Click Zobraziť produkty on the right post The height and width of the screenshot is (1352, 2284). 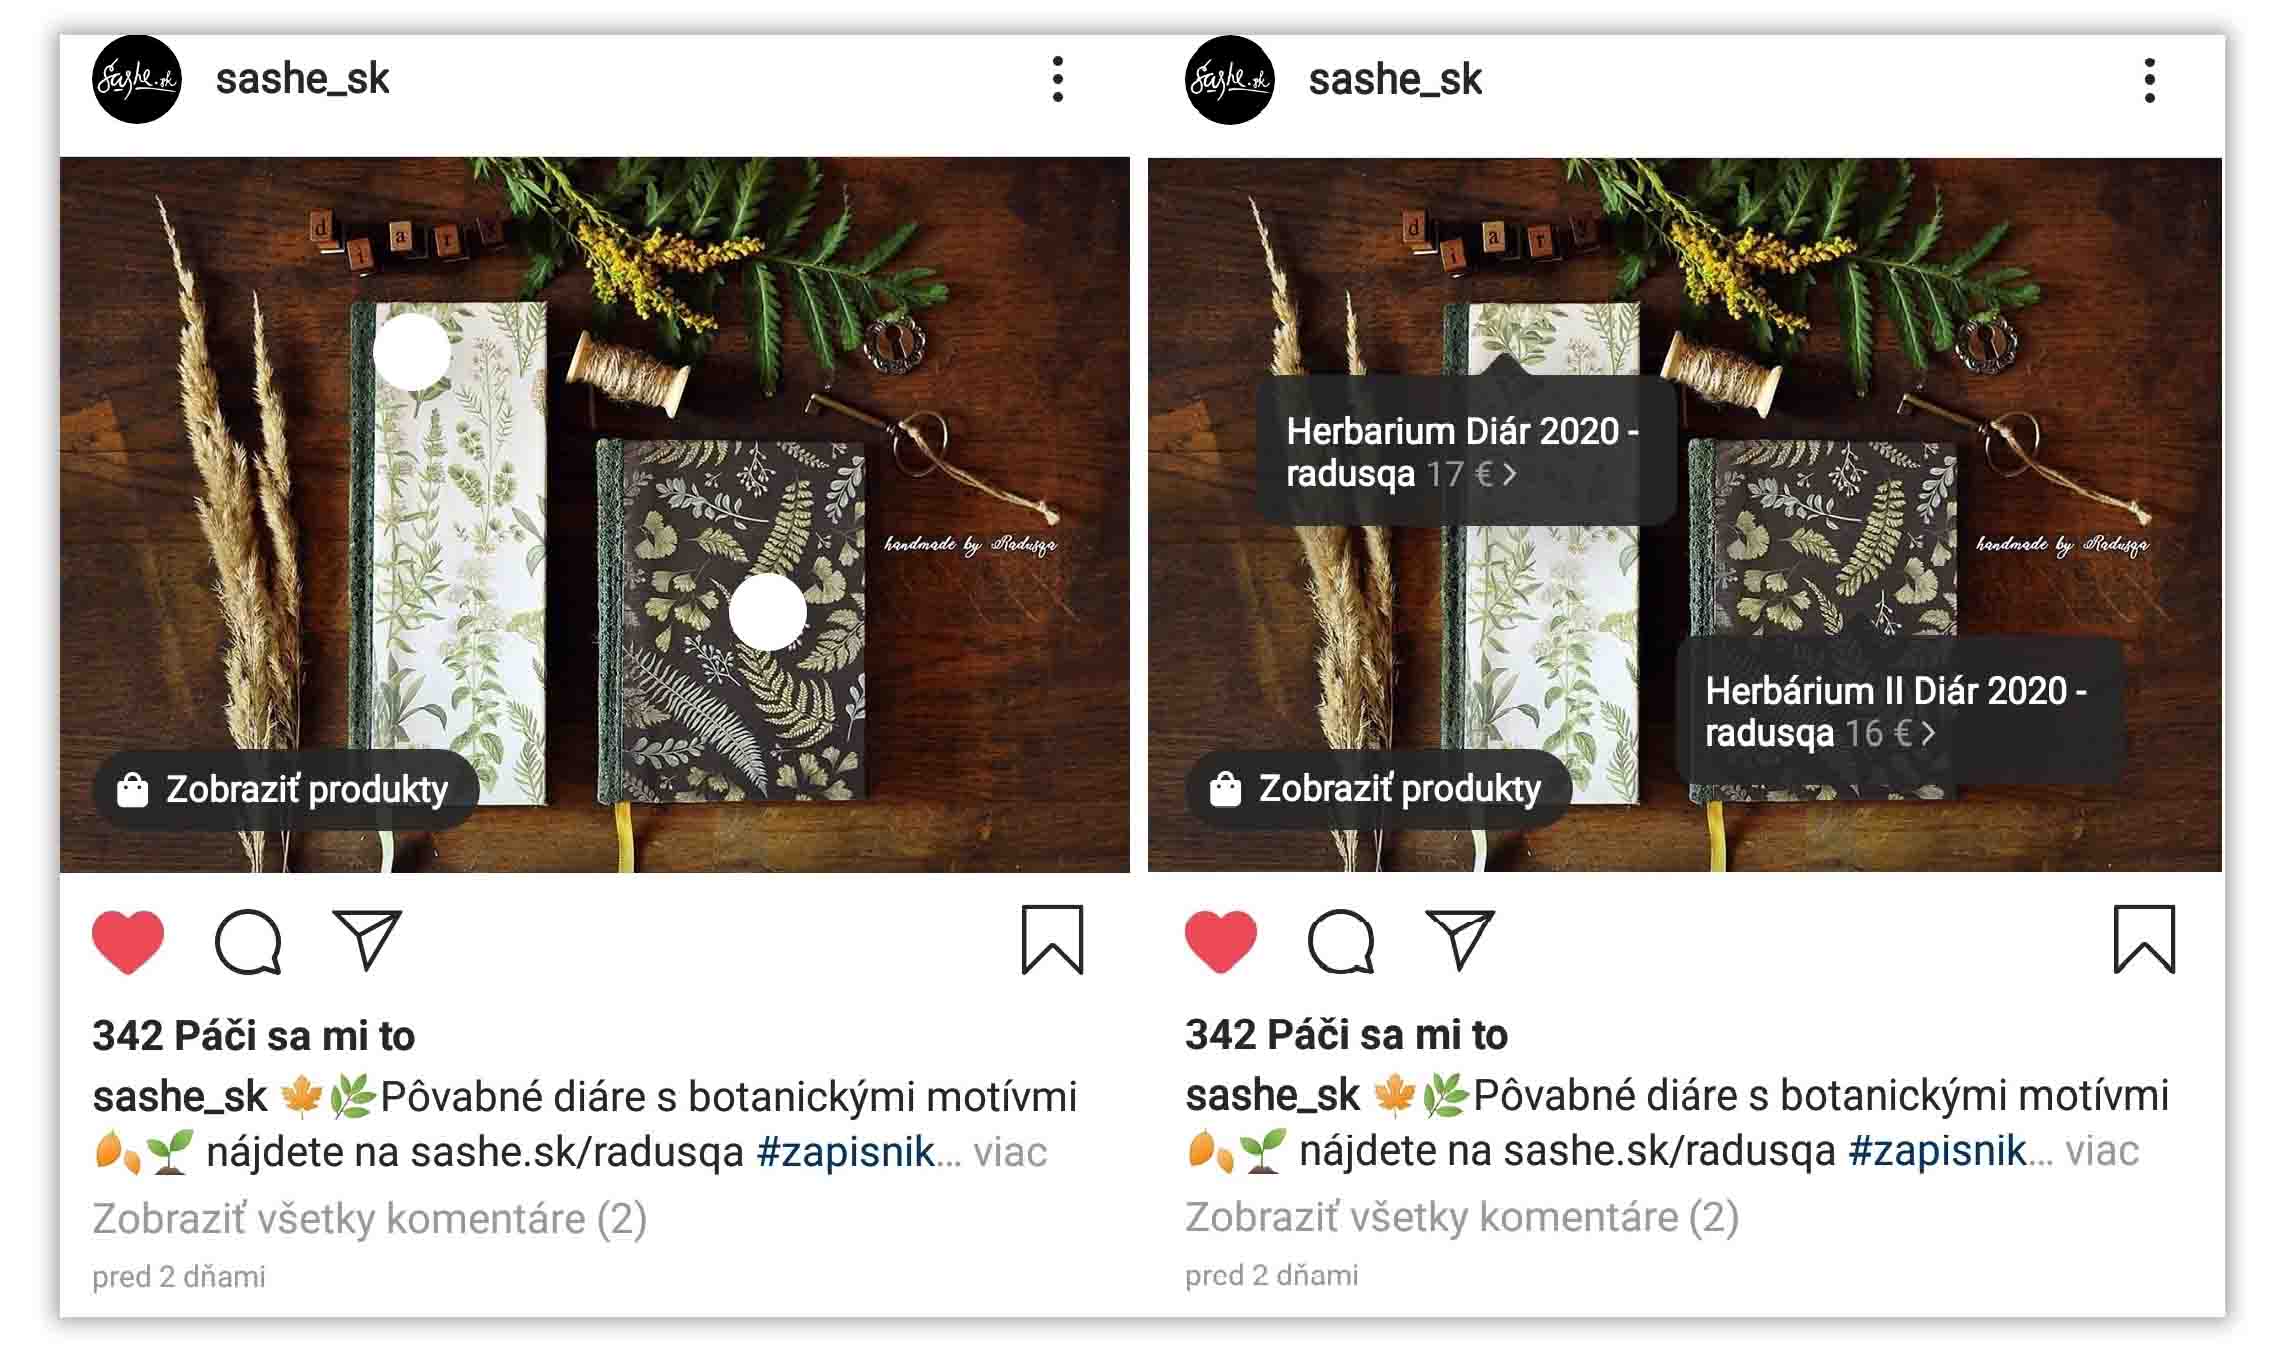pyautogui.click(x=1378, y=789)
